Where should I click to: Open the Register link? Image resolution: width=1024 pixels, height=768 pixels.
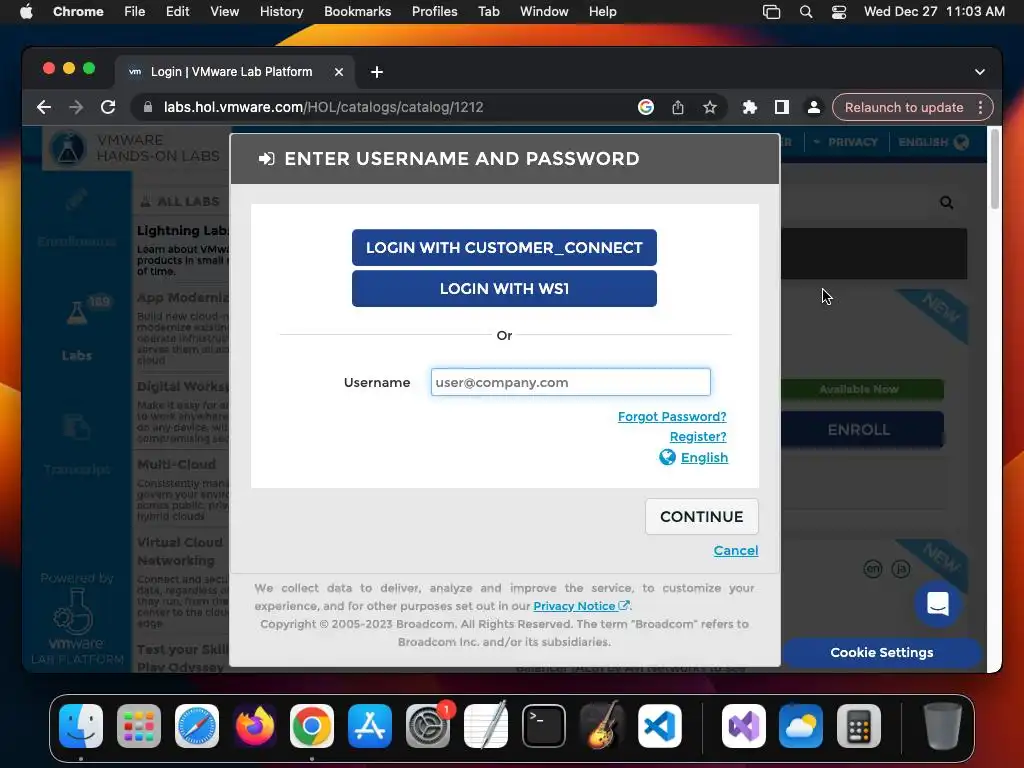pyautogui.click(x=698, y=436)
